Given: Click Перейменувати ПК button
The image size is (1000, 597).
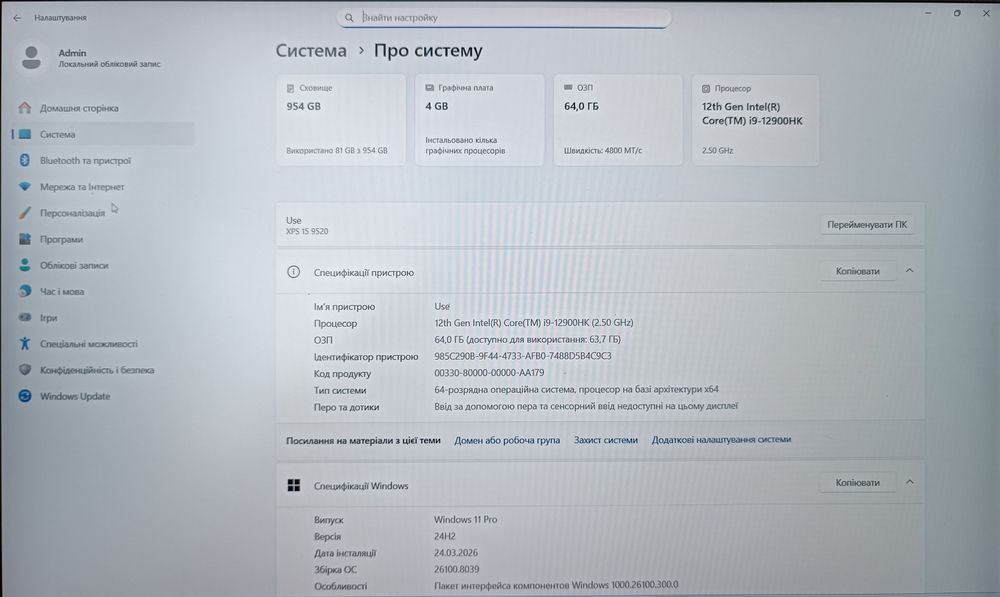Looking at the screenshot, I should tap(867, 225).
